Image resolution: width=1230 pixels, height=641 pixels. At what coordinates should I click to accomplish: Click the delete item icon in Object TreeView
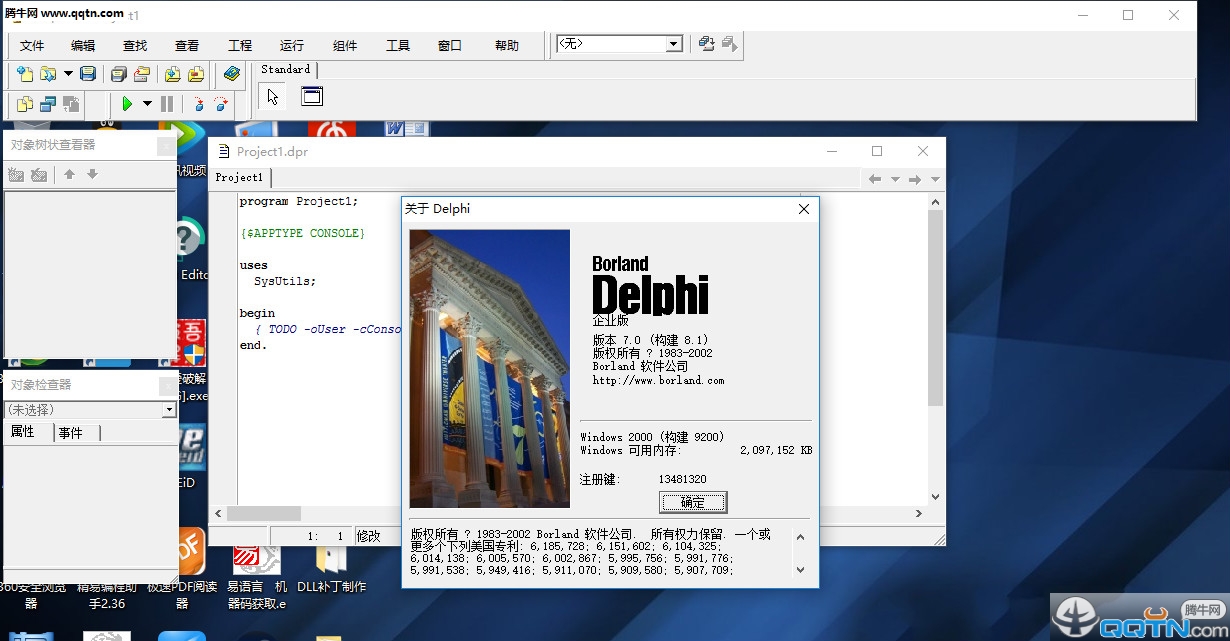[39, 174]
